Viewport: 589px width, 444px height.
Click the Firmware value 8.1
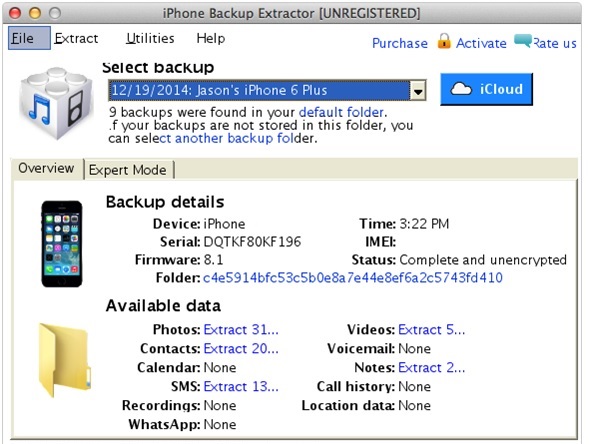213,260
